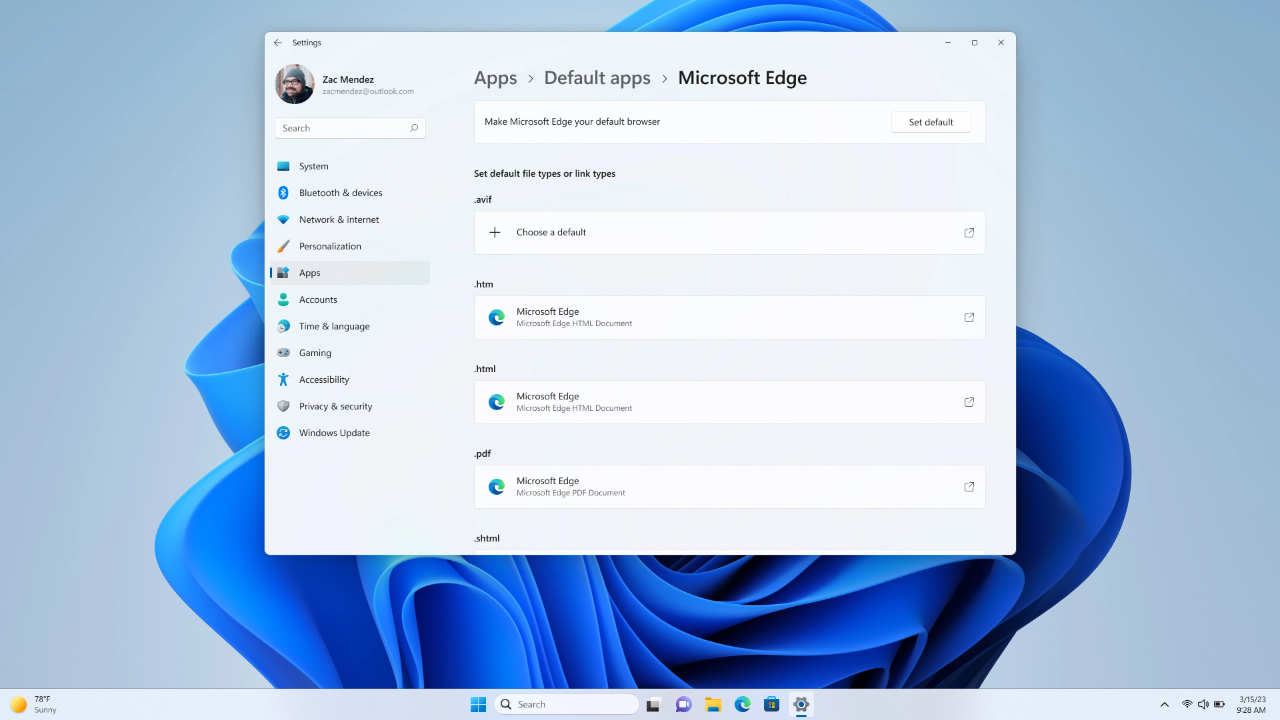Open Windows Update settings
This screenshot has height=720, width=1280.
click(350, 433)
